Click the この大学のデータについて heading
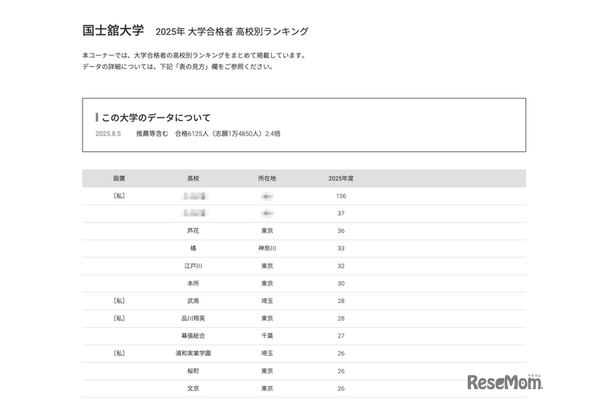The image size is (610, 400). (156, 118)
